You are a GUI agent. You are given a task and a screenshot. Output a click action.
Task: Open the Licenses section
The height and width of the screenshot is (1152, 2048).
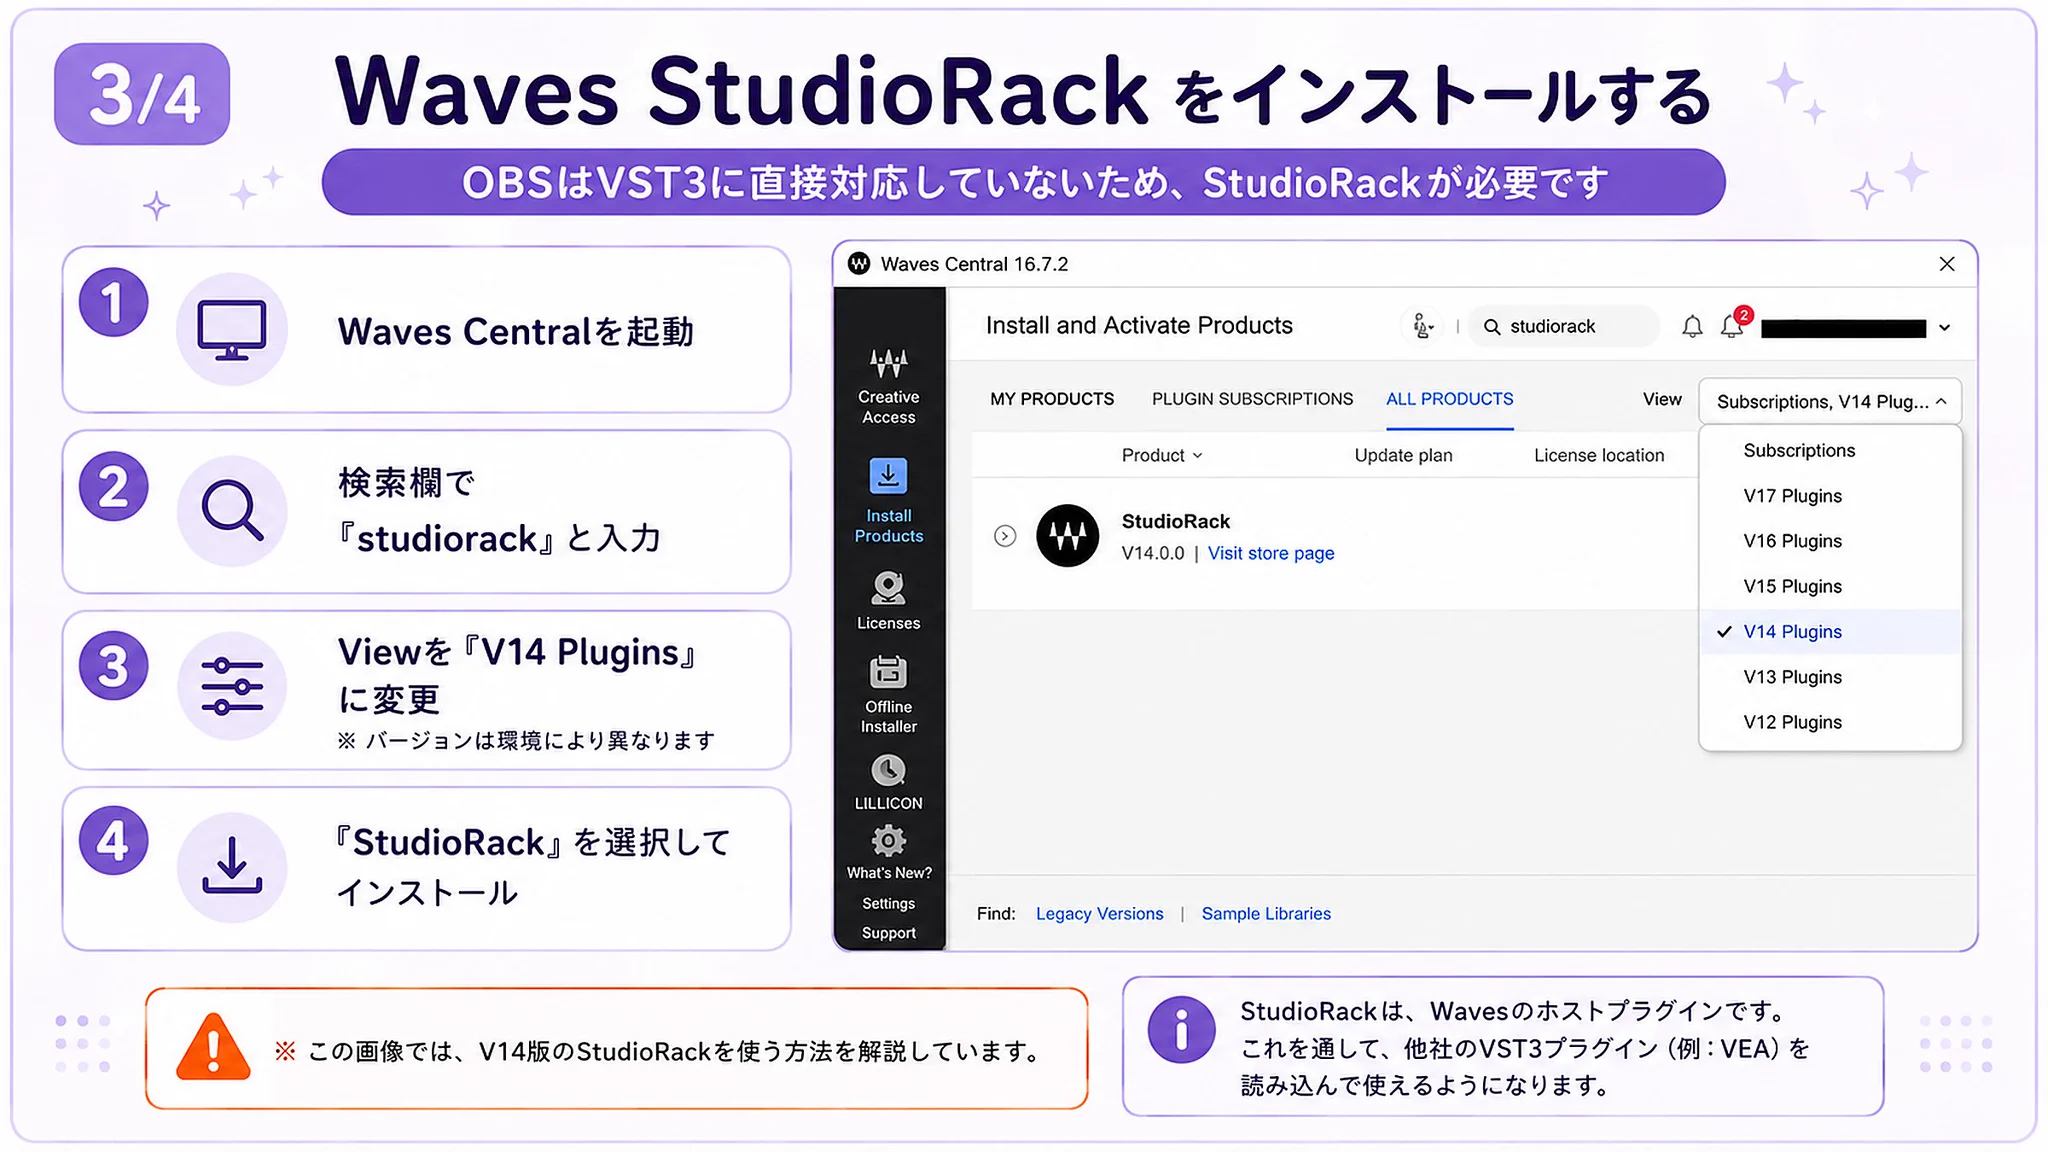888,600
